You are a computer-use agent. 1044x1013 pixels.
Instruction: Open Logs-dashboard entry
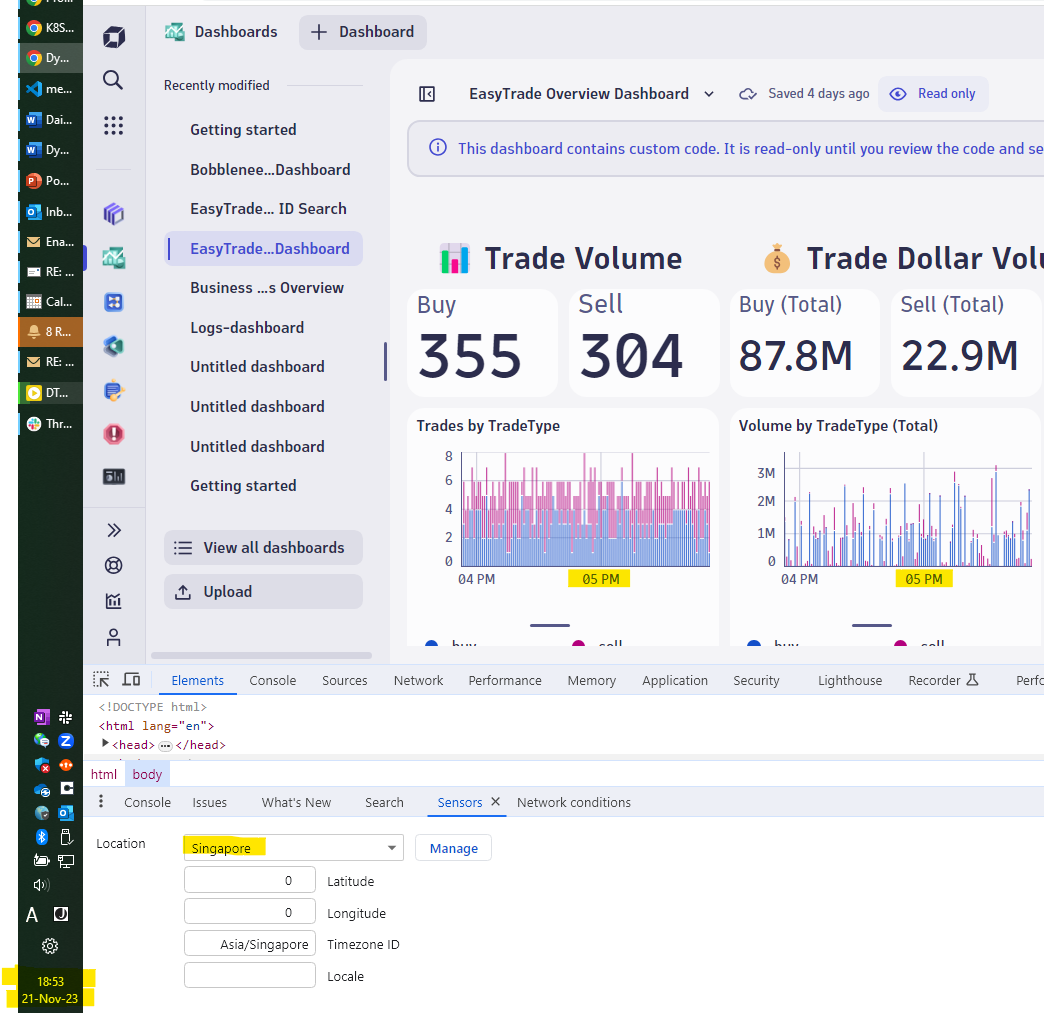click(247, 328)
